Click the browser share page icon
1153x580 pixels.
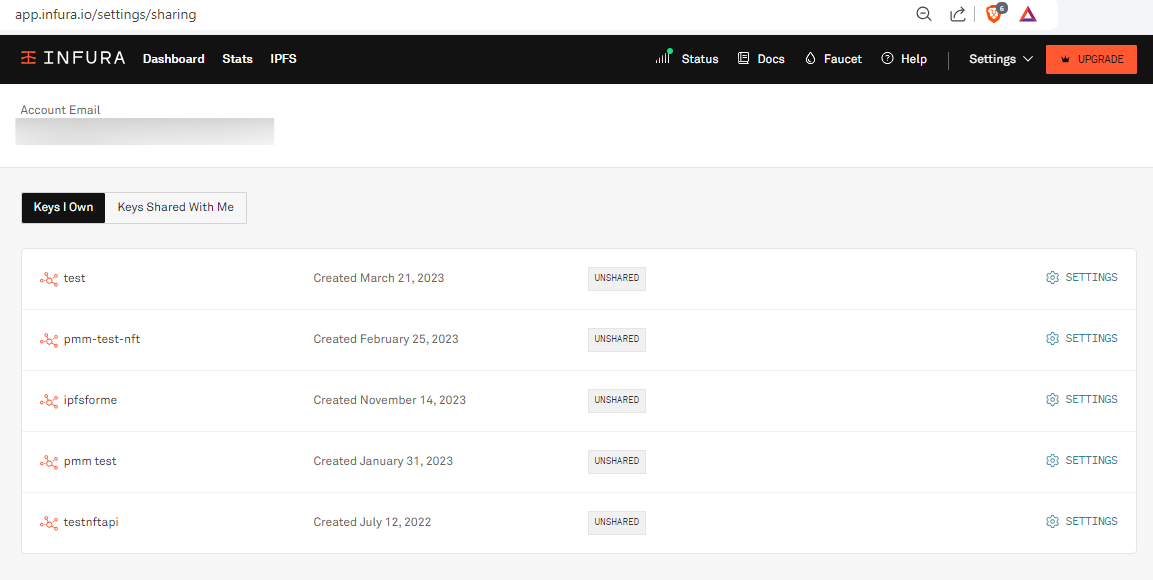[957, 14]
